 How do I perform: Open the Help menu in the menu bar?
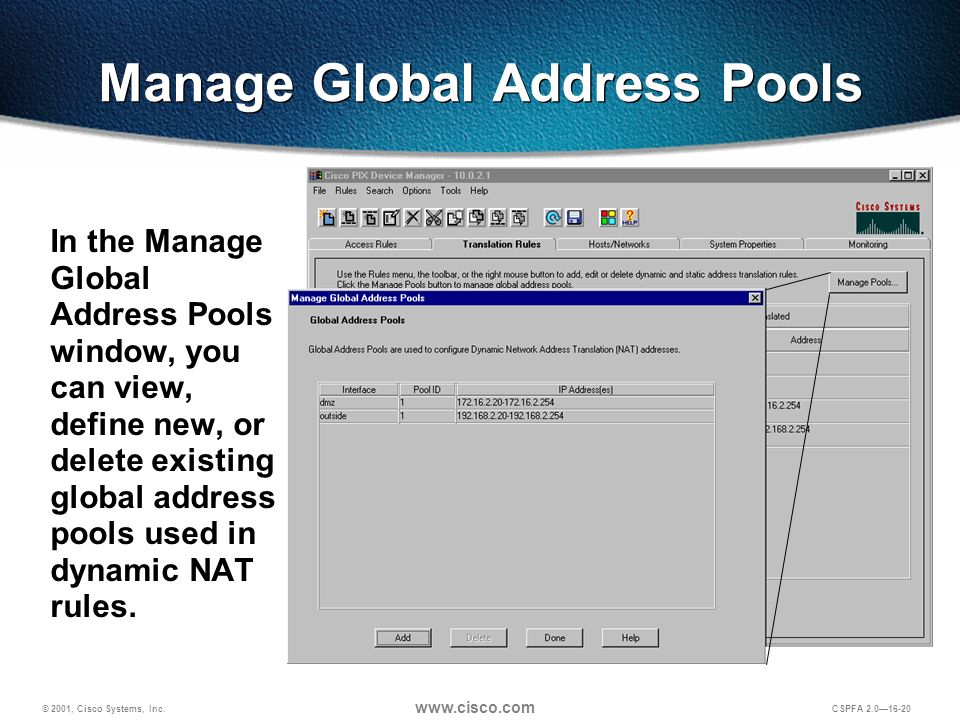point(479,191)
